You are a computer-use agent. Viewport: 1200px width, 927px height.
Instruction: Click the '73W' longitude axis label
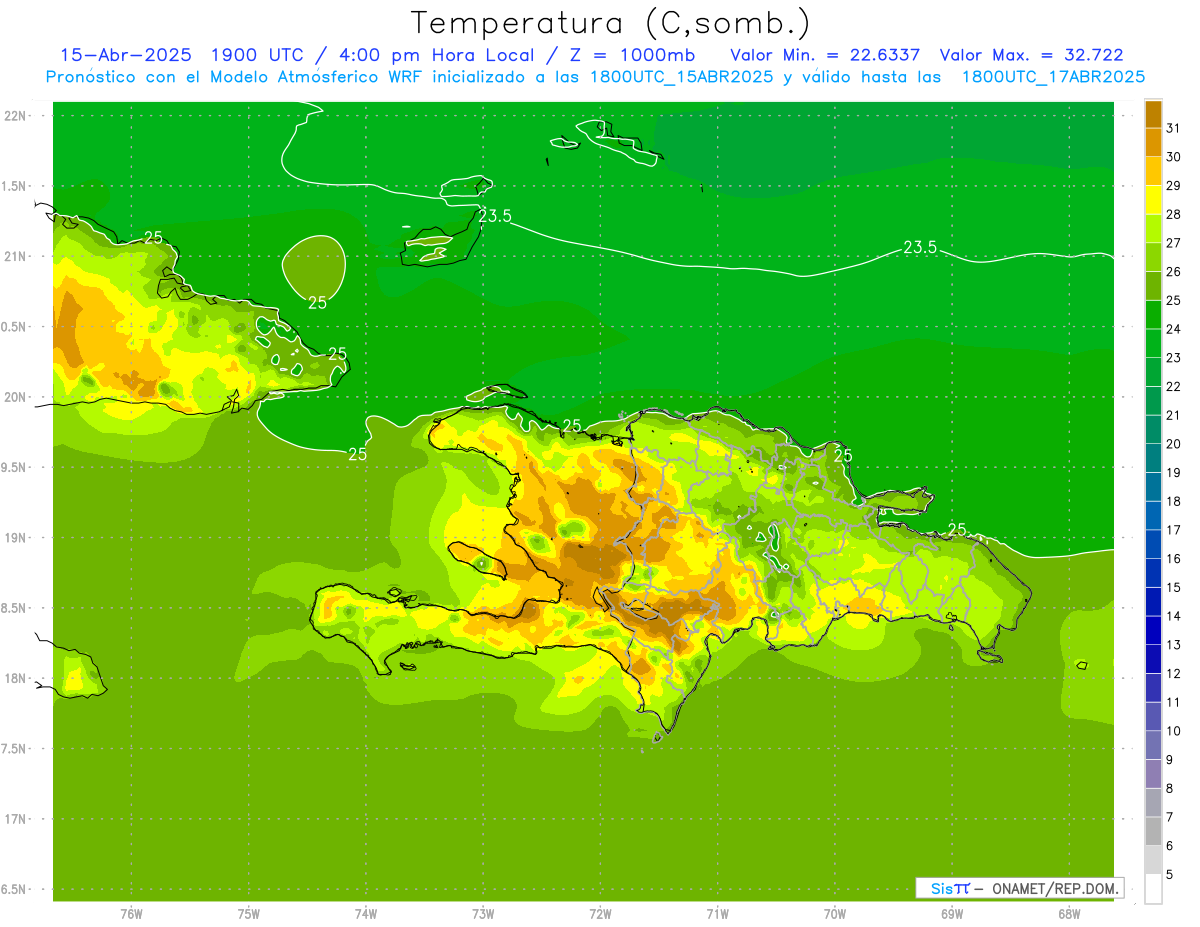click(x=483, y=913)
